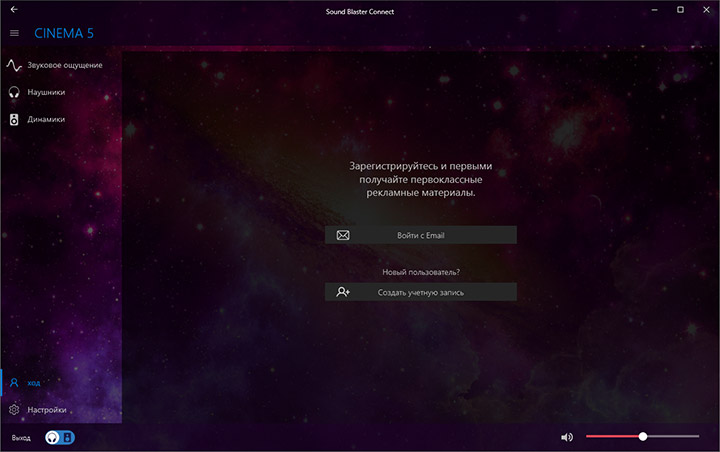Image resolution: width=720 pixels, height=452 pixels.
Task: Close the Sound Blaster Connect window
Action: pyautogui.click(x=706, y=10)
